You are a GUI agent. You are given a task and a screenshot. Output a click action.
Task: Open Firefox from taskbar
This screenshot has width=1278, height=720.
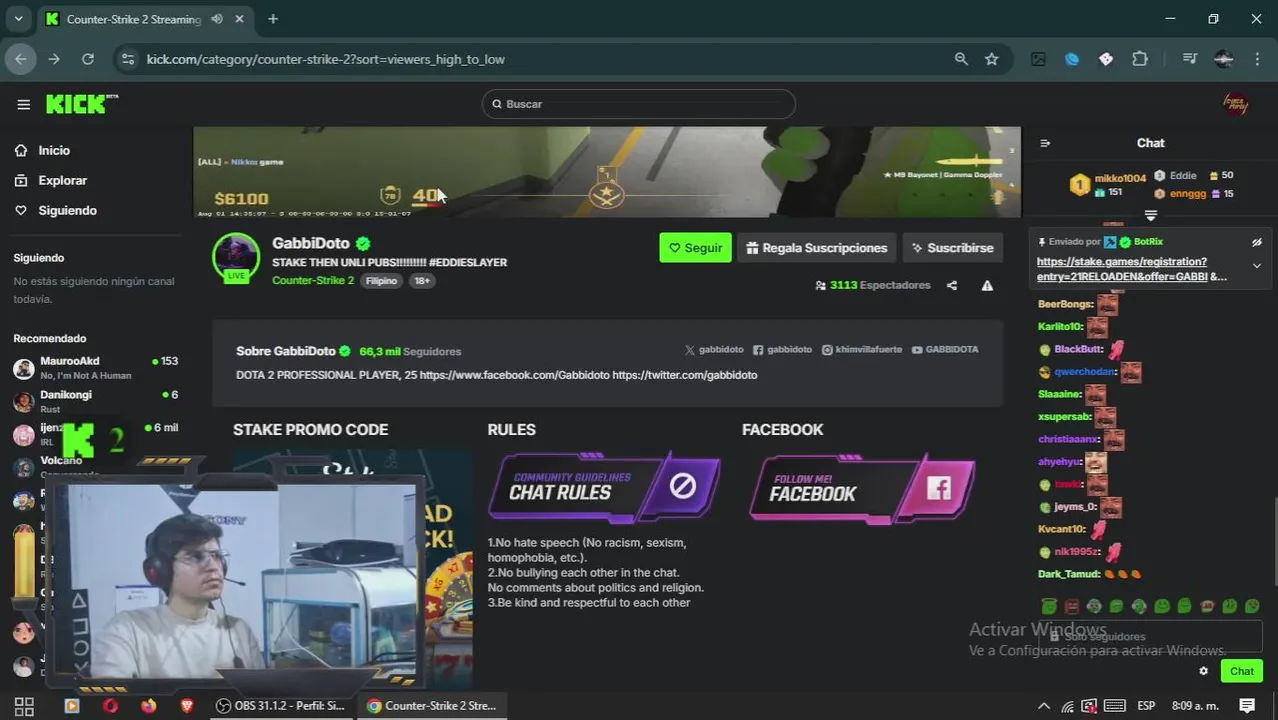pyautogui.click(x=149, y=705)
